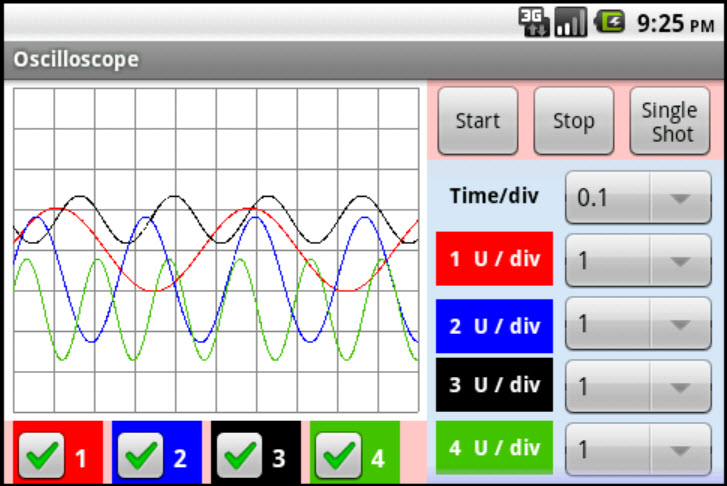727x486 pixels.
Task: Tap the Stop button
Action: coord(574,121)
